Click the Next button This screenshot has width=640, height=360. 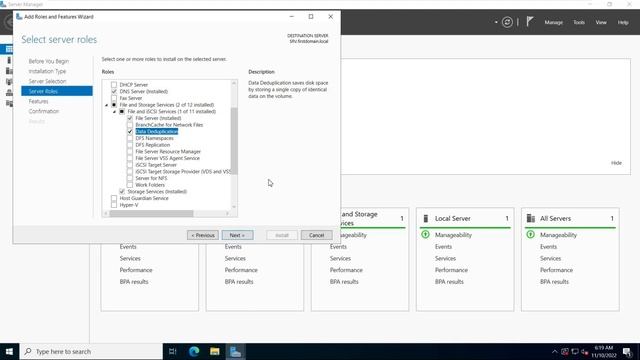click(238, 235)
